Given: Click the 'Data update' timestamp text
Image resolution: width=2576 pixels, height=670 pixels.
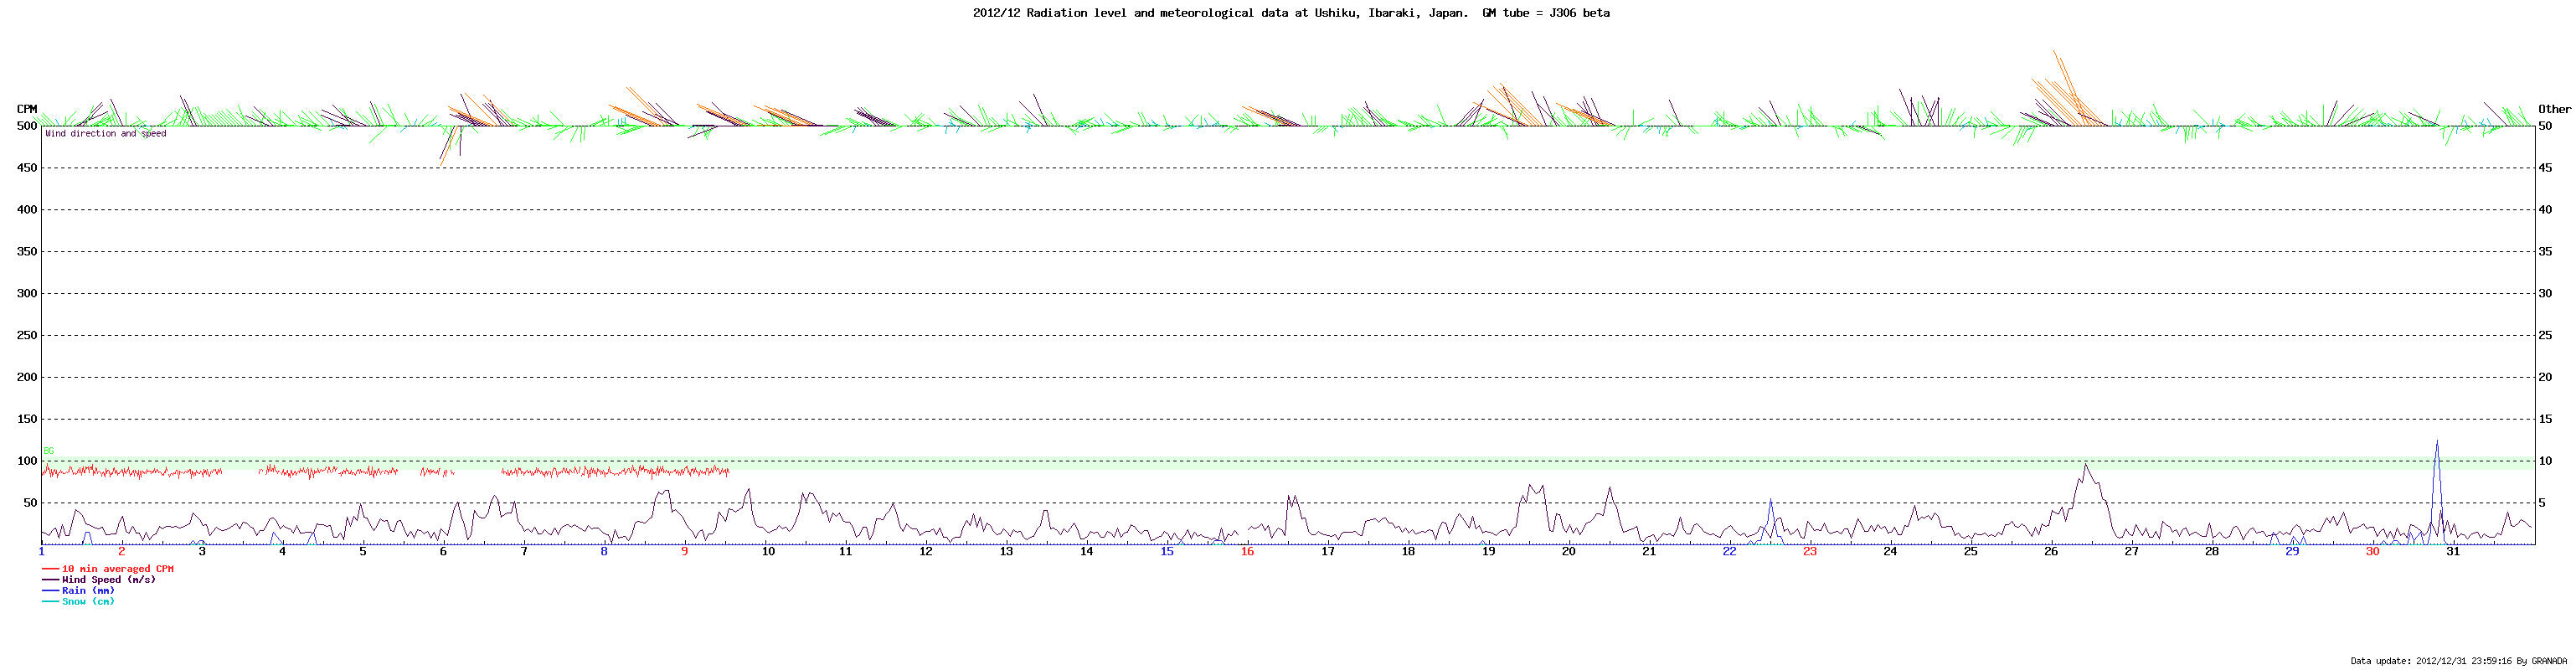Looking at the screenshot, I should pos(2456,661).
